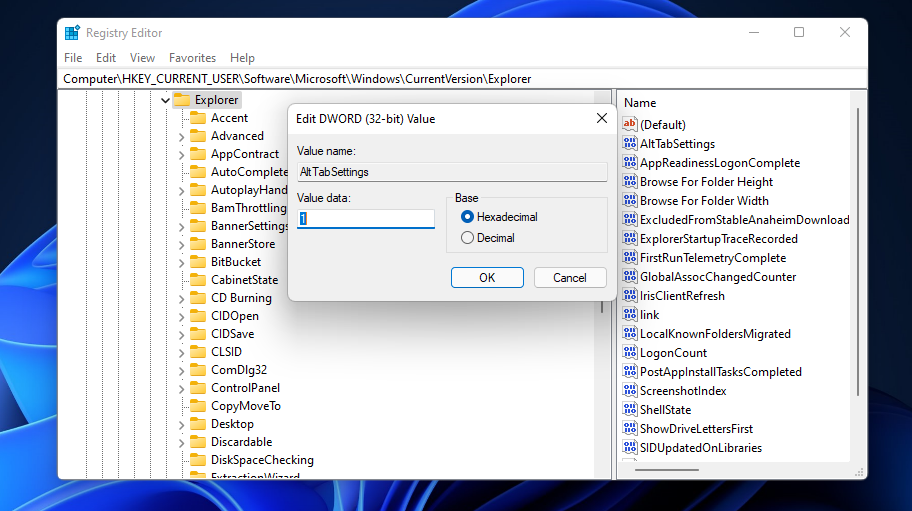Confirm the DWORD edit with OK
Viewport: 912px width, 511px height.
[x=487, y=277]
